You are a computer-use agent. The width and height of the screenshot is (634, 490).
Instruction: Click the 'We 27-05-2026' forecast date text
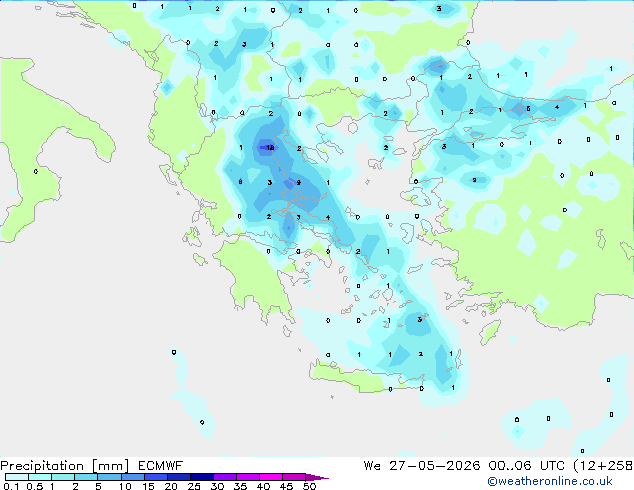422,466
